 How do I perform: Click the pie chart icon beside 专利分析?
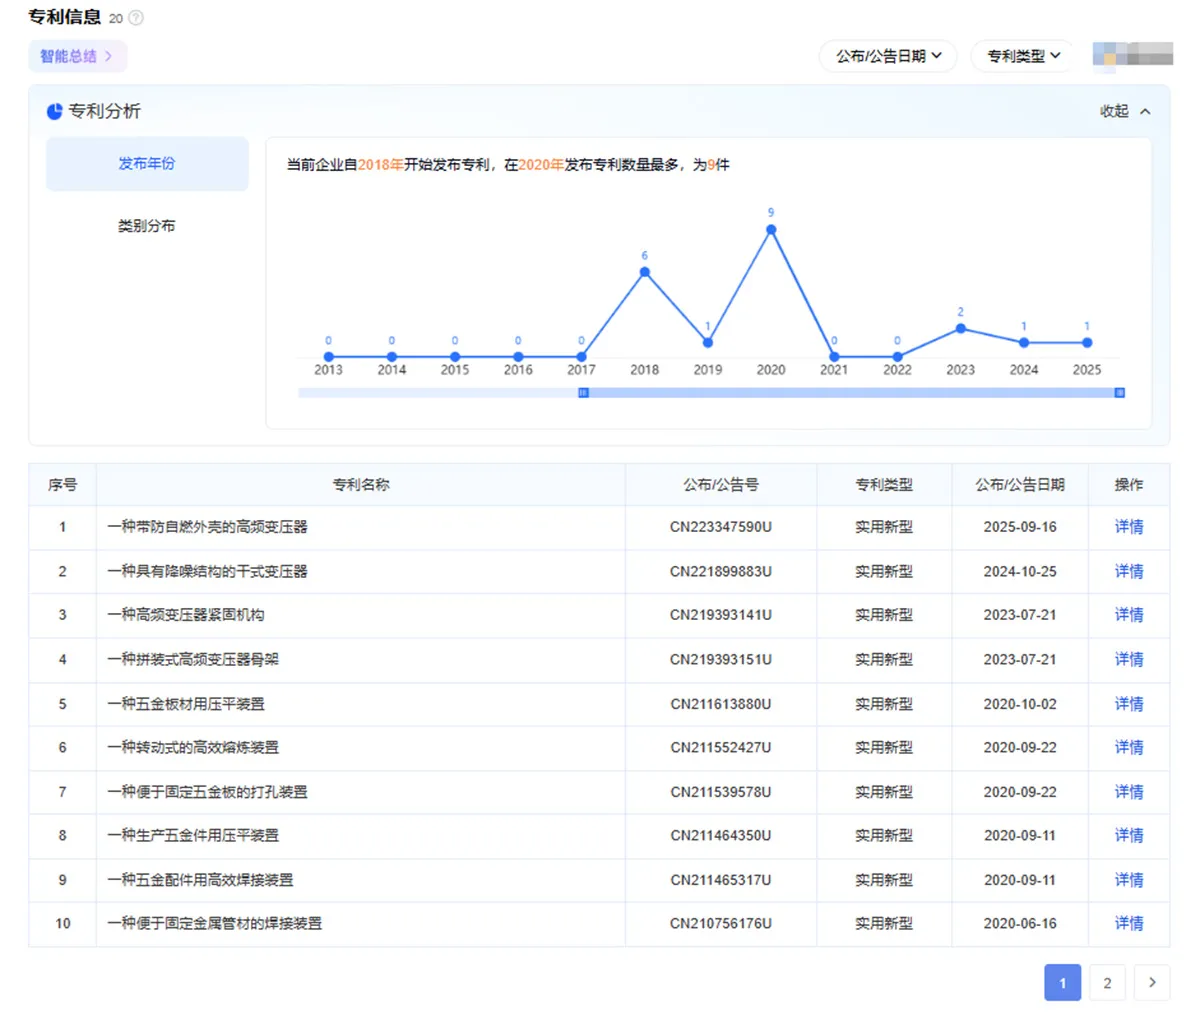(x=54, y=112)
